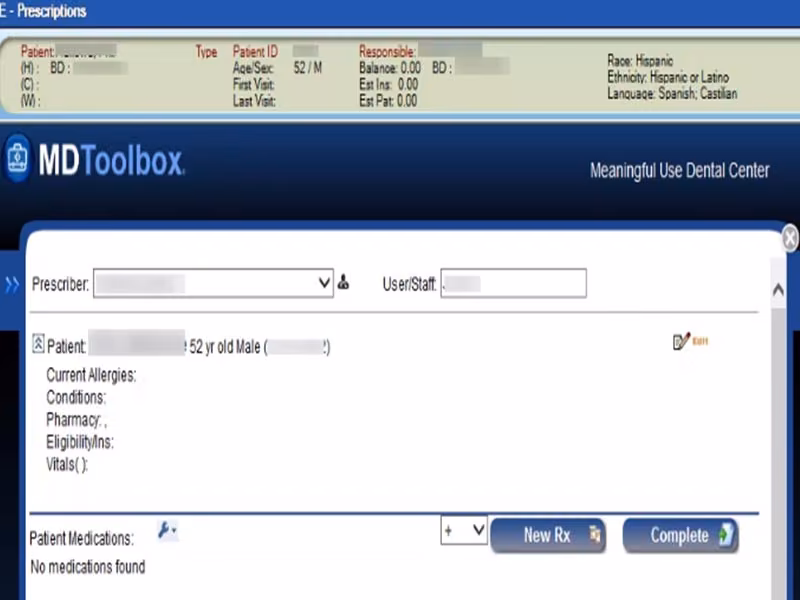800x600 pixels.
Task: Click the Eligibility/Ins label
Action: coord(80,442)
